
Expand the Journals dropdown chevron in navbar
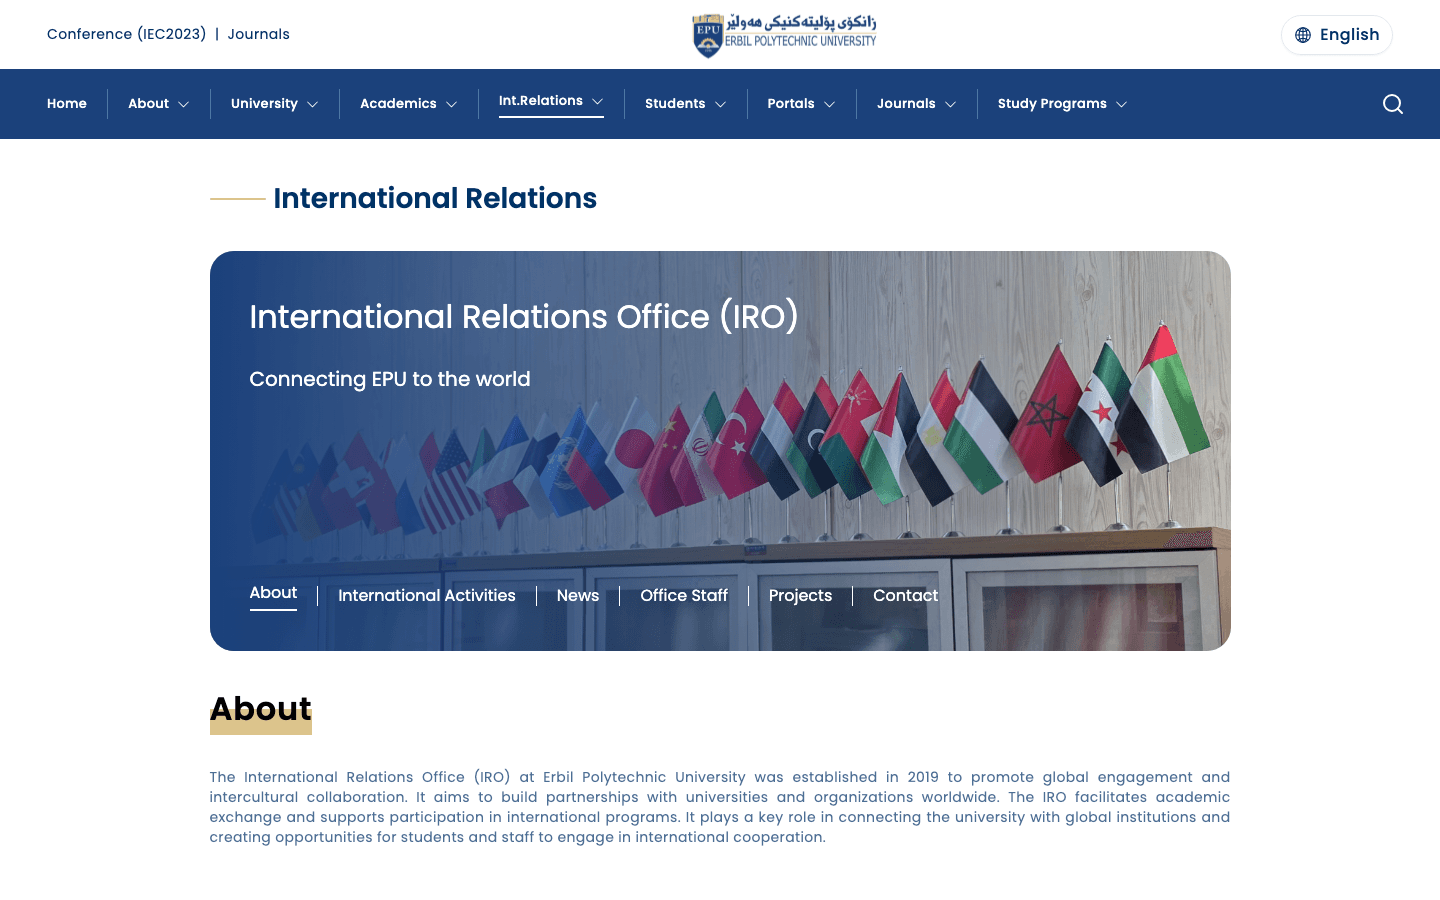point(951,104)
